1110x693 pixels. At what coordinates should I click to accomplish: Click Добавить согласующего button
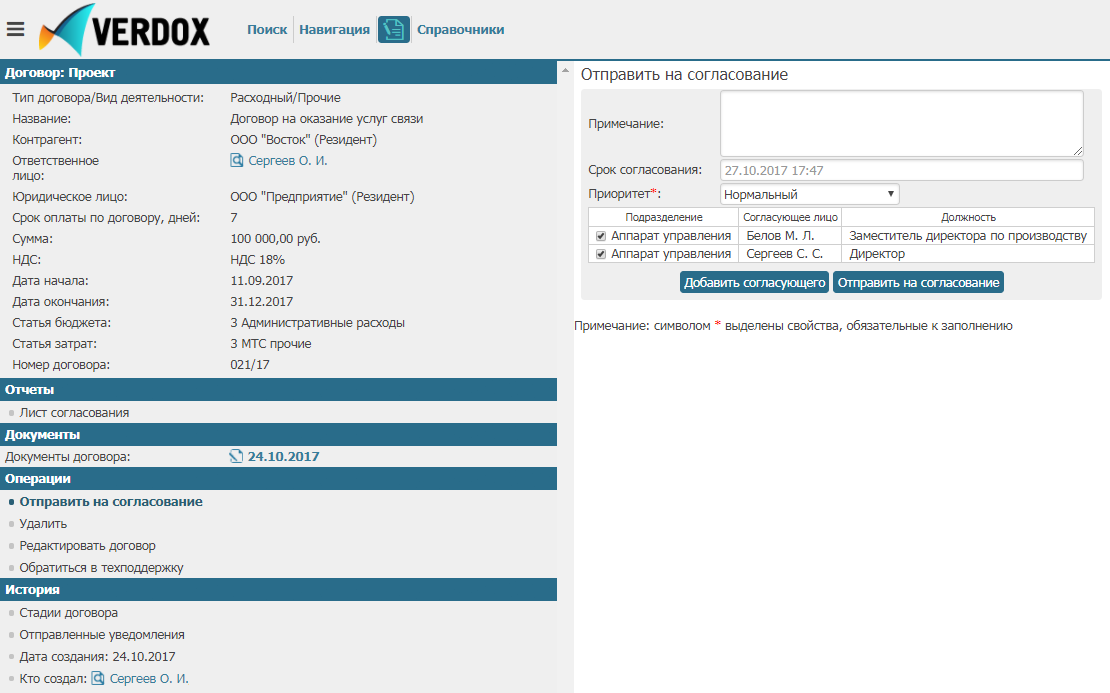(x=755, y=282)
